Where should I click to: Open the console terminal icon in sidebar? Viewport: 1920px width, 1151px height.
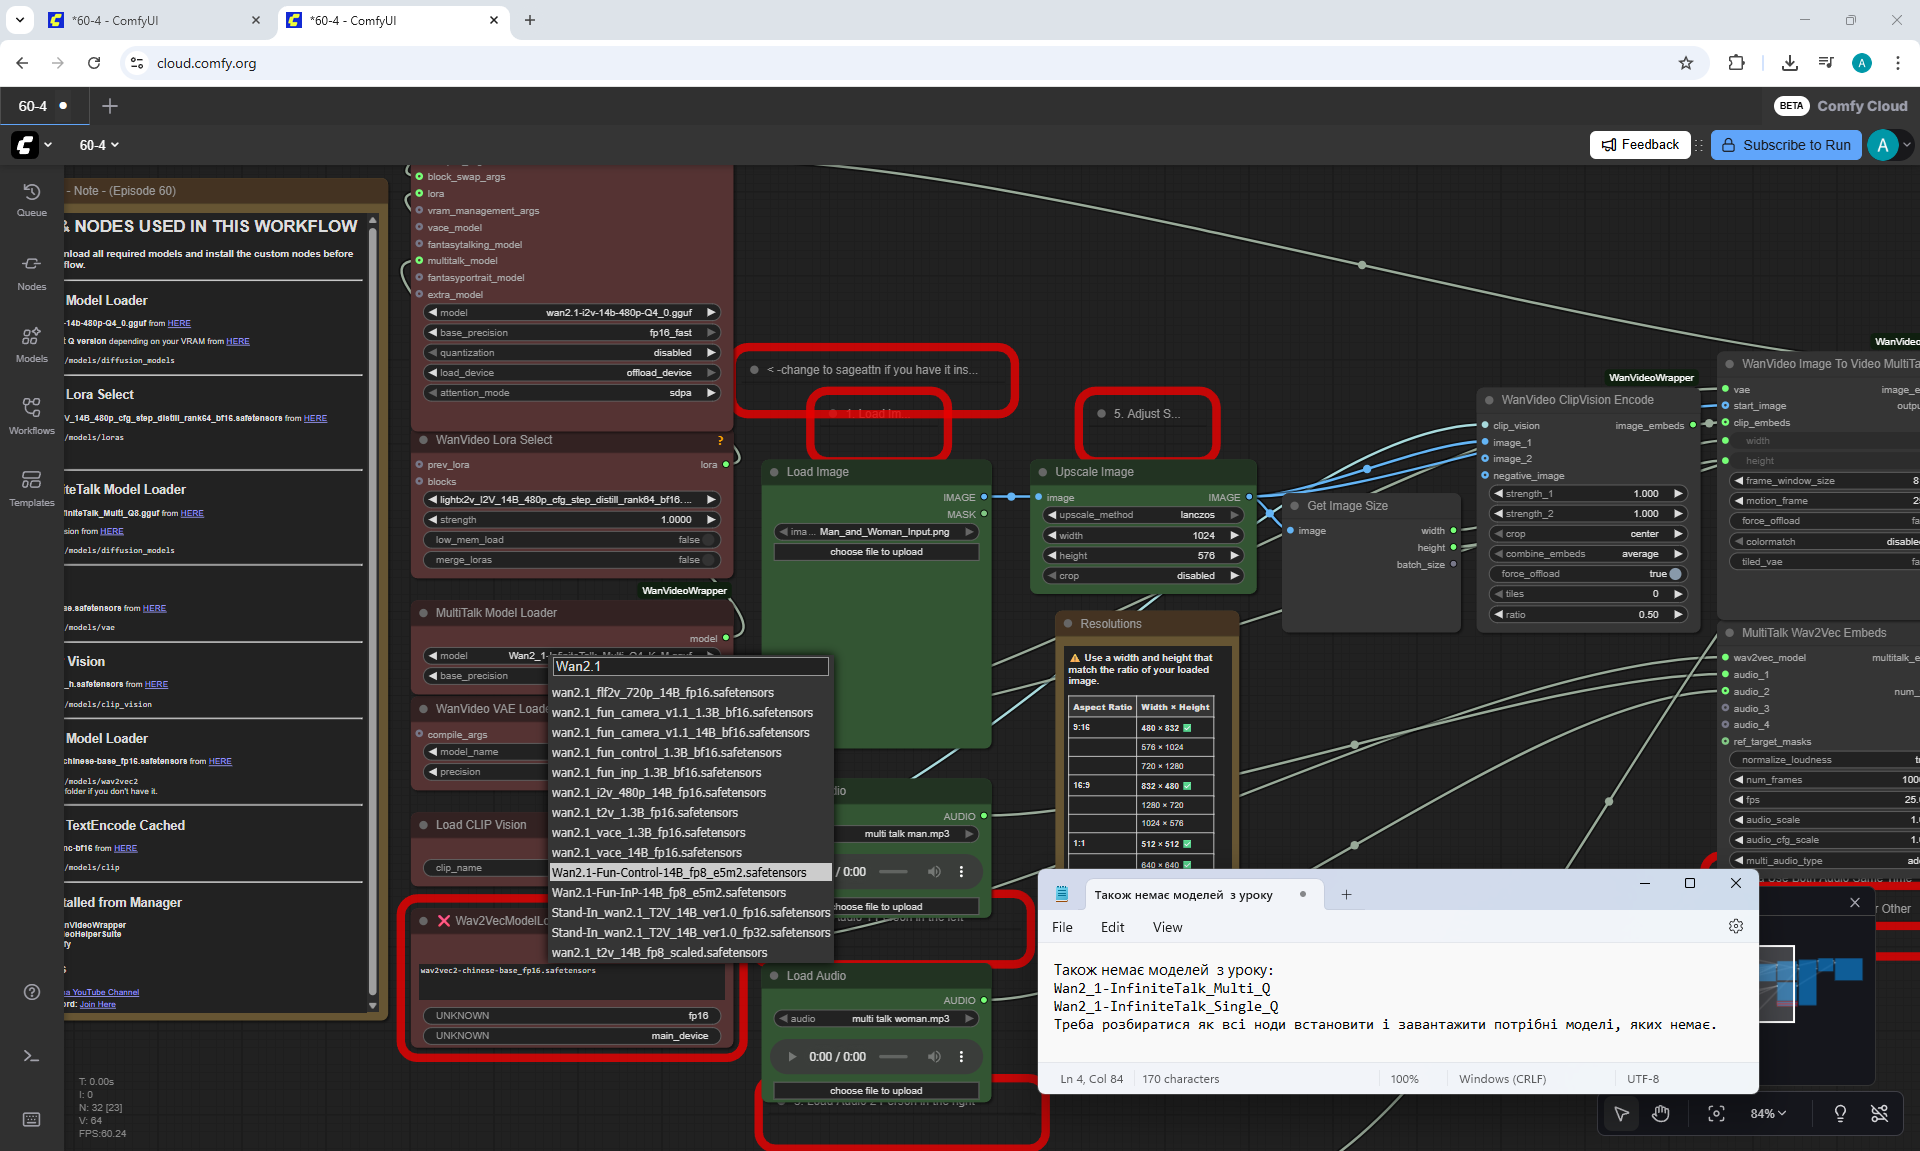(31, 1056)
